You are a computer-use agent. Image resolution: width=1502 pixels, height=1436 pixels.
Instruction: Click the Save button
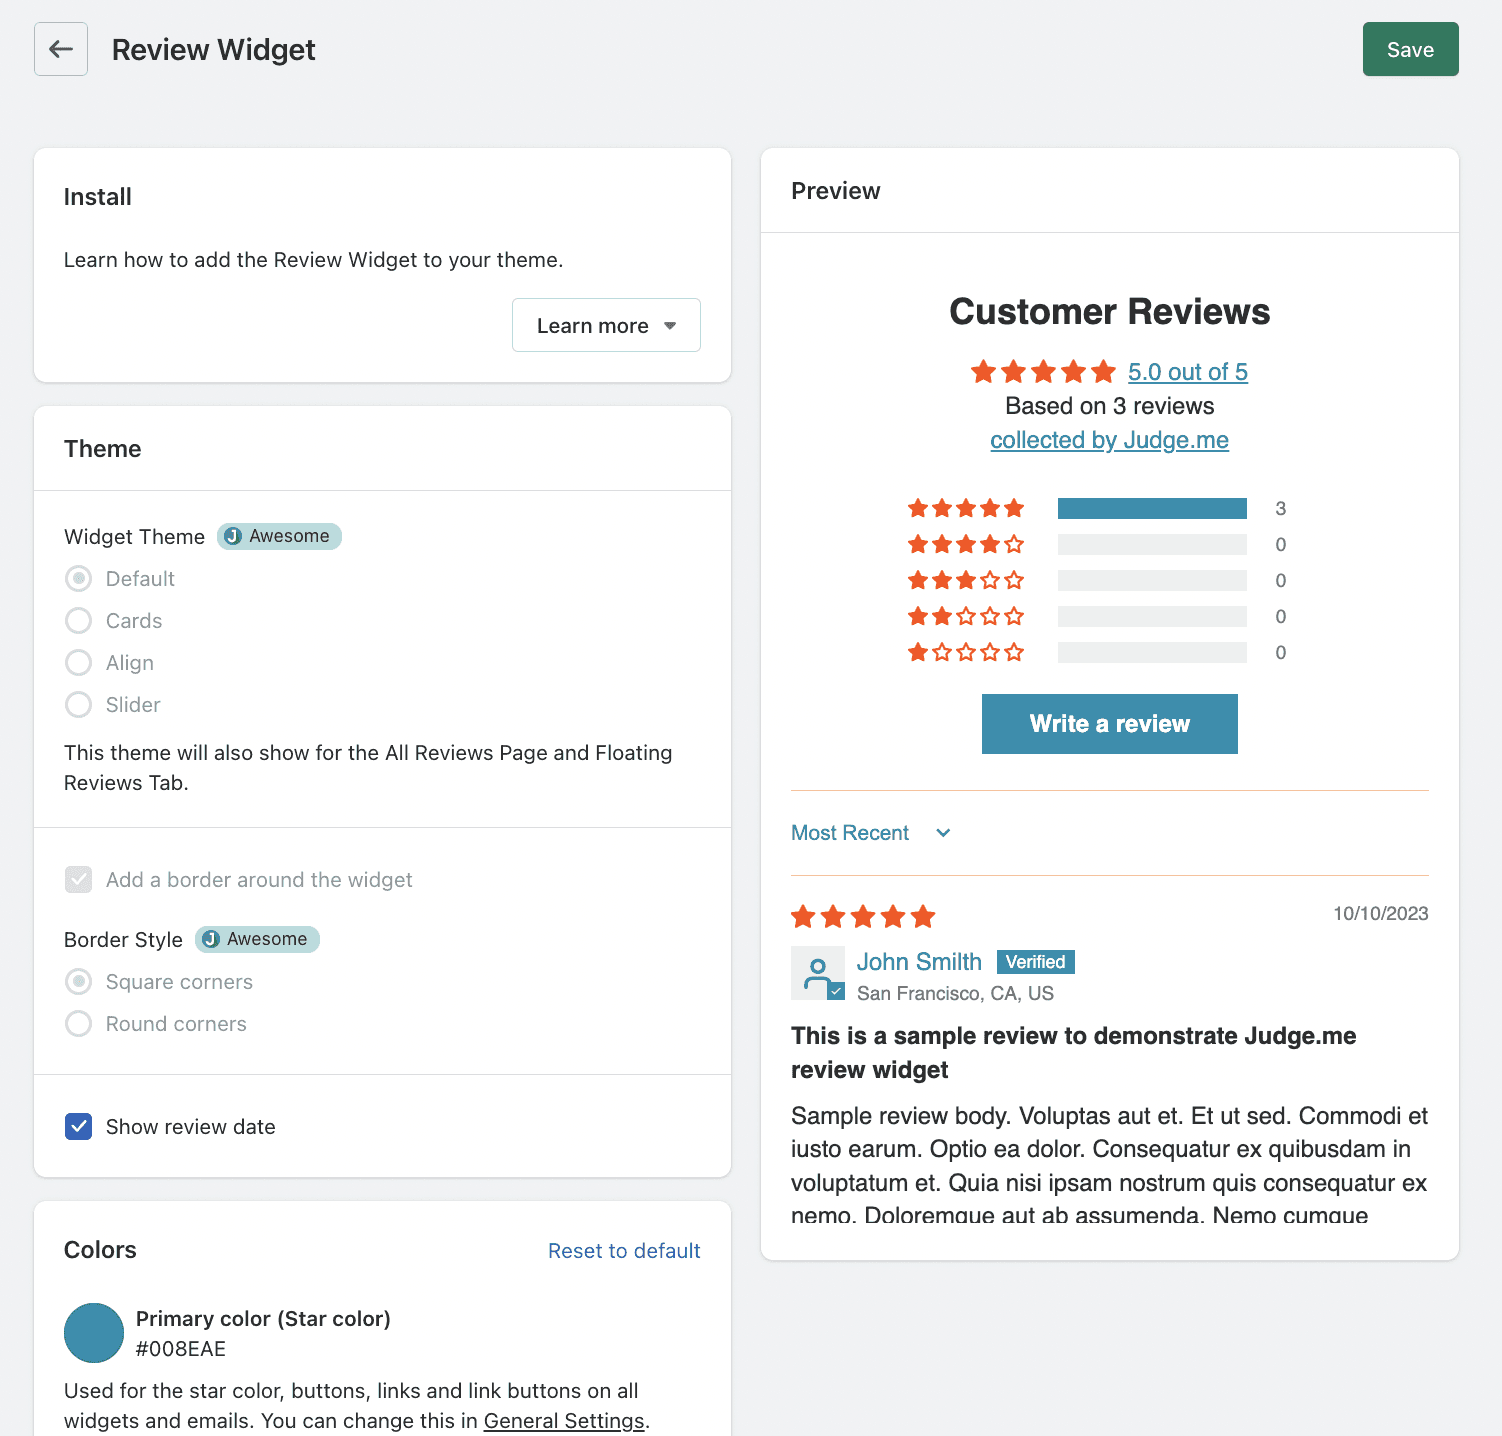tap(1410, 49)
